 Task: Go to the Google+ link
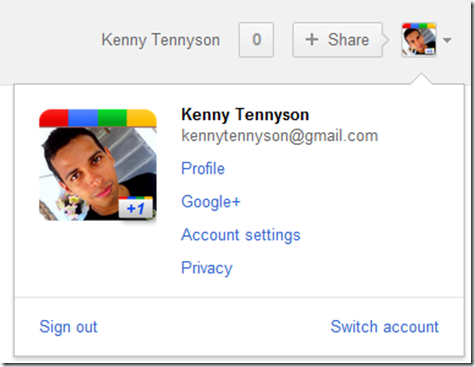(x=211, y=202)
